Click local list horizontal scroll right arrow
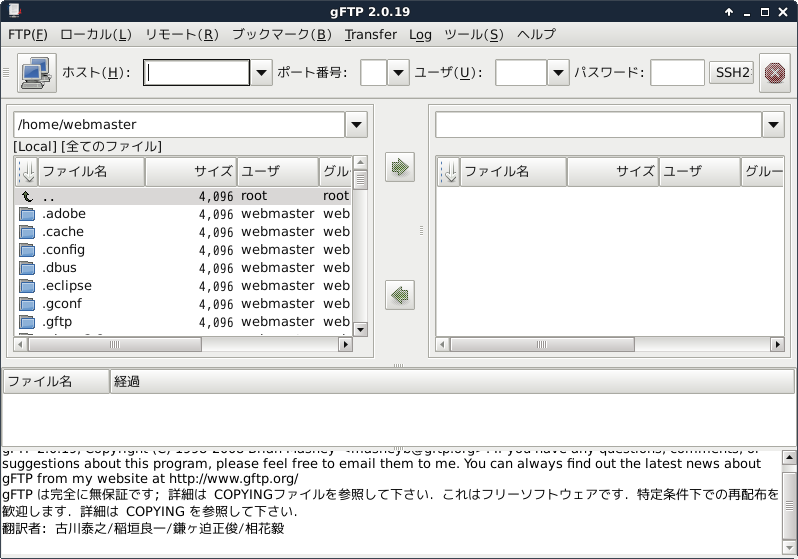The image size is (798, 559). [x=346, y=345]
